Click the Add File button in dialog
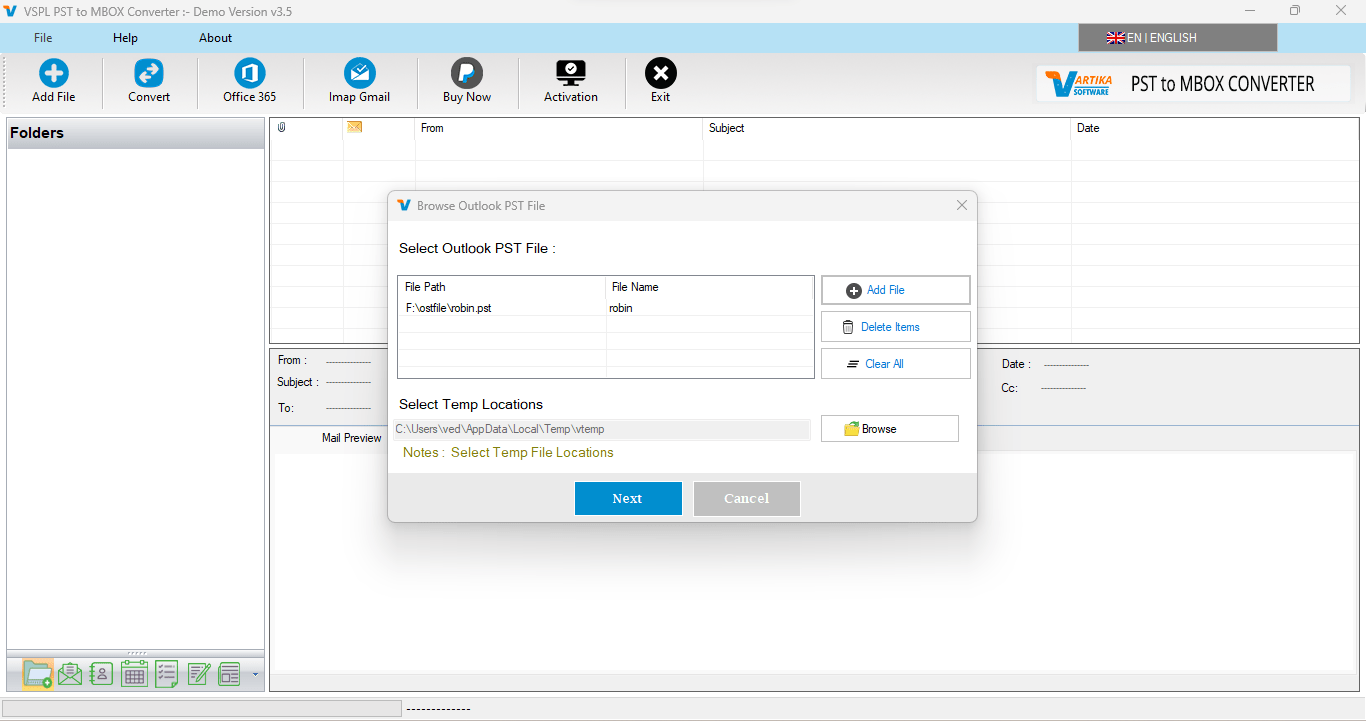 point(895,290)
